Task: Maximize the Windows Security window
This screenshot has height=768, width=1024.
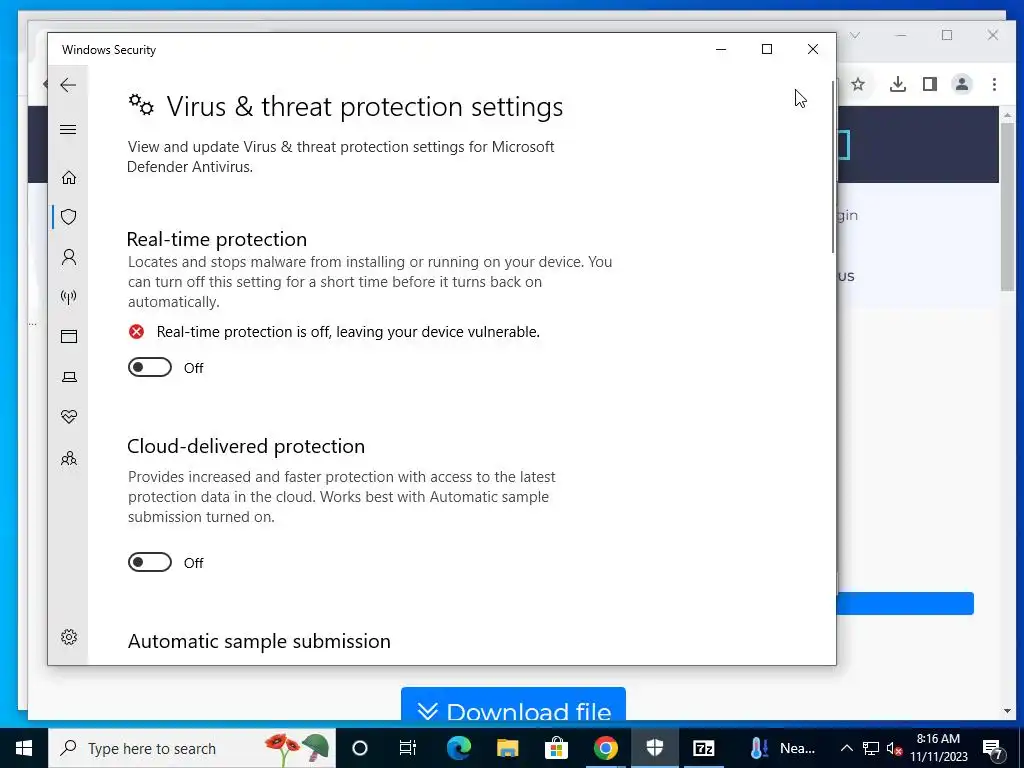Action: pos(767,49)
